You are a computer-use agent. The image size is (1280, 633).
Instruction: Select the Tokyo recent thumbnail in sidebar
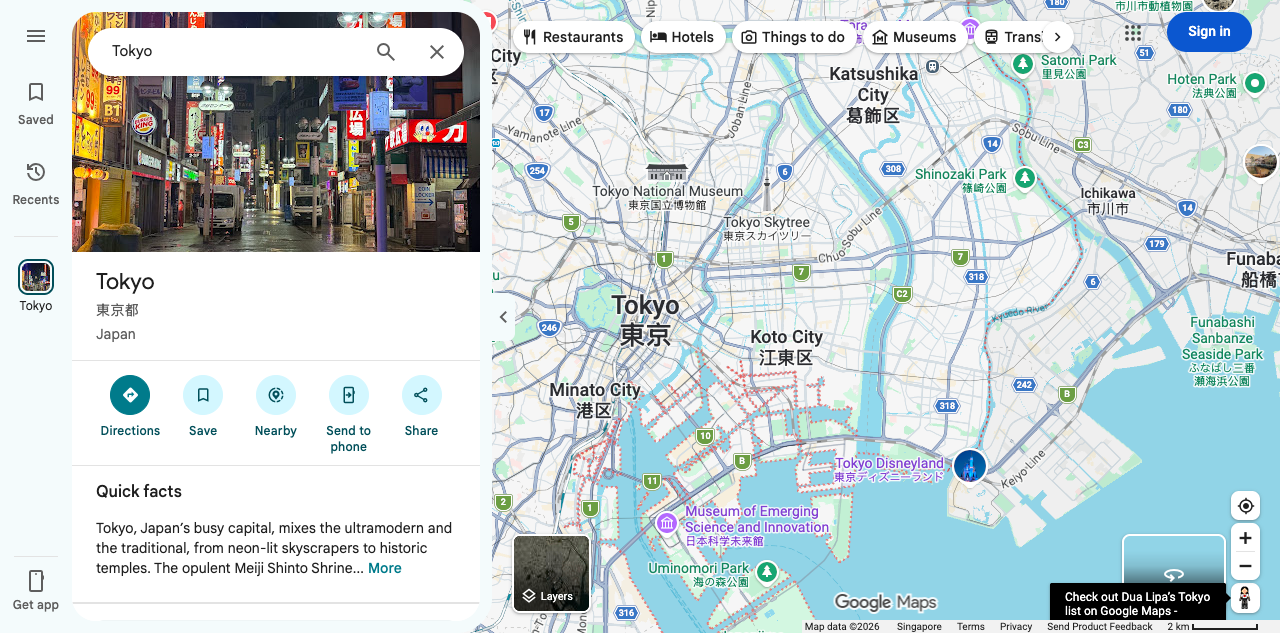(36, 277)
